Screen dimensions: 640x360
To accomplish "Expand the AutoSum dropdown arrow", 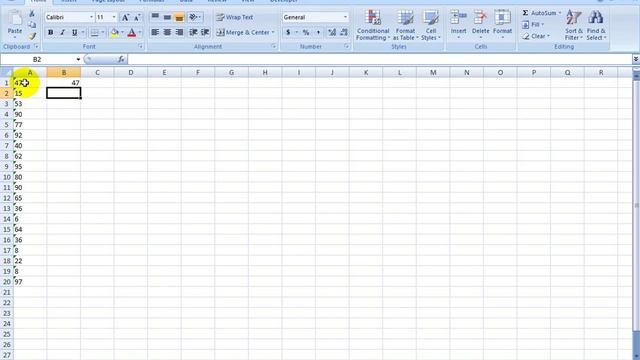I will [x=560, y=13].
